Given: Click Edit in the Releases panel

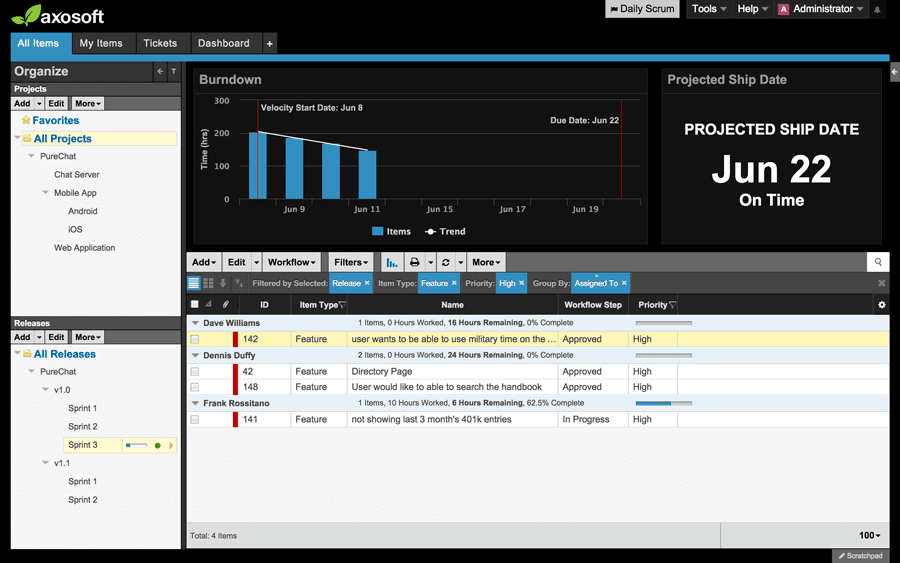Looking at the screenshot, I should pyautogui.click(x=56, y=337).
